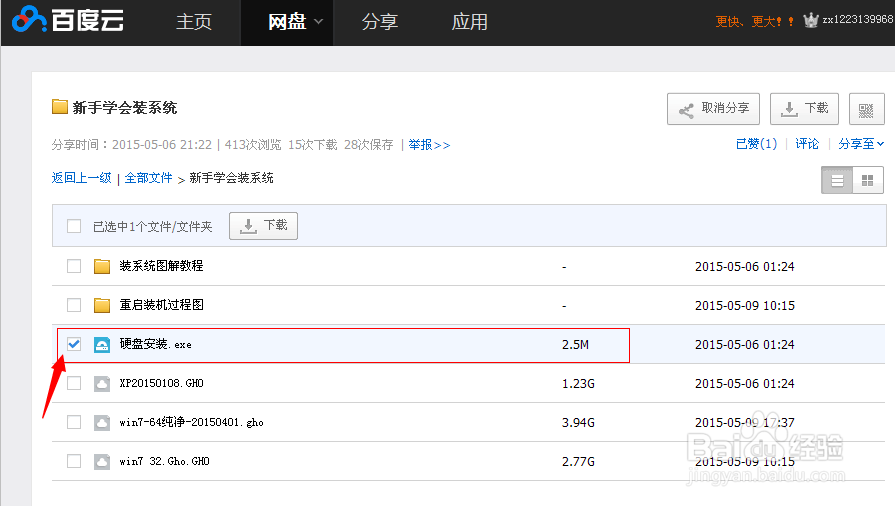Image resolution: width=895 pixels, height=506 pixels.
Task: Click the win7 32.Gho.GHO file icon
Action: point(102,461)
